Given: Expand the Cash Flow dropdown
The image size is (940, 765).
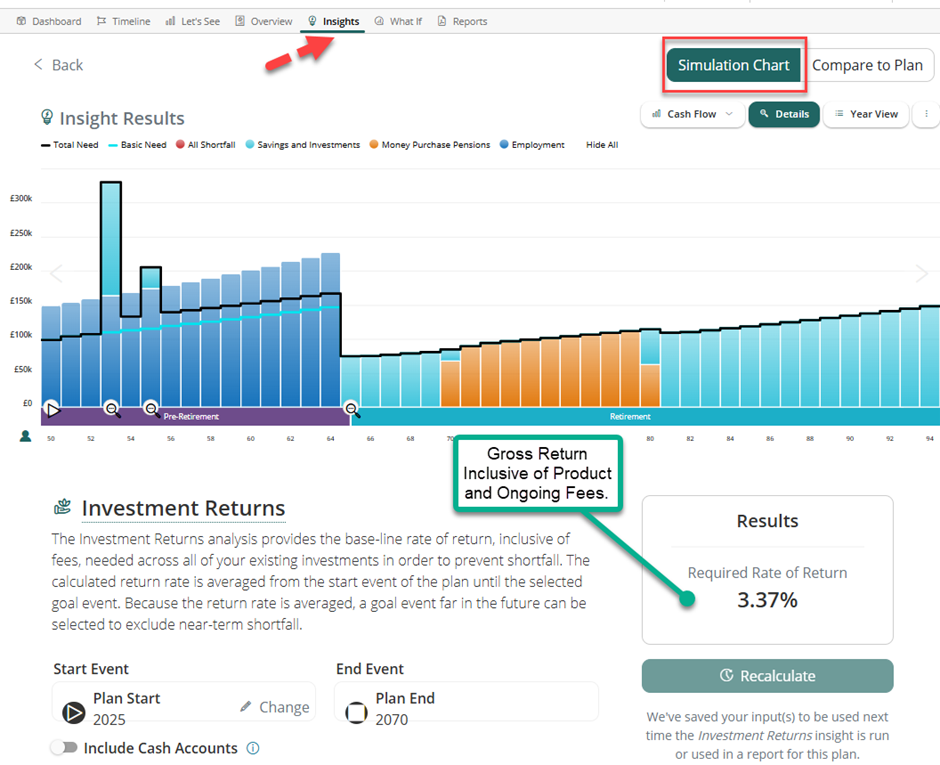Looking at the screenshot, I should click(x=692, y=114).
